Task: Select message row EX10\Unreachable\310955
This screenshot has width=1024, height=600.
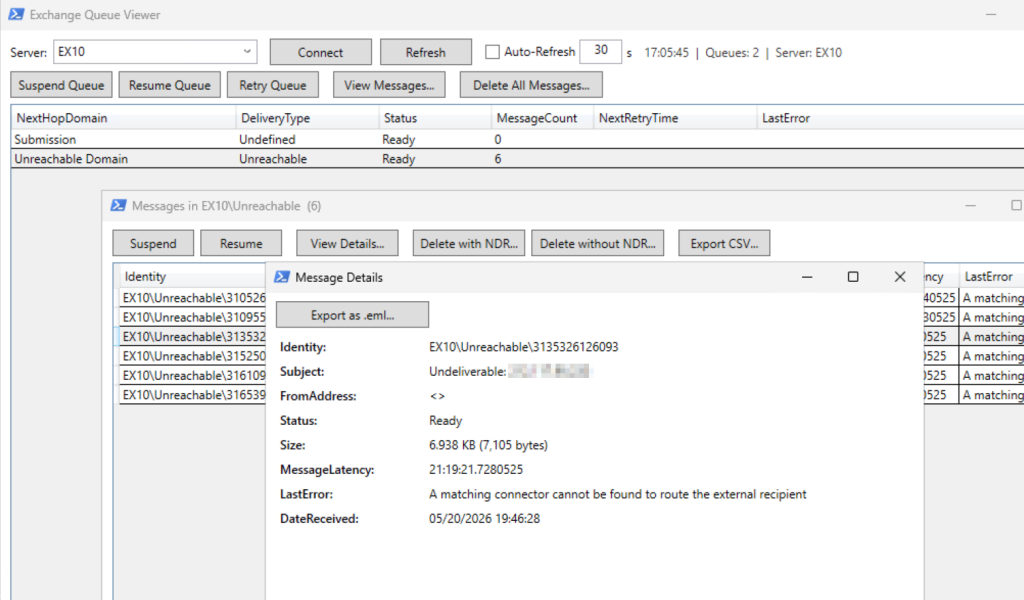Action: click(193, 317)
